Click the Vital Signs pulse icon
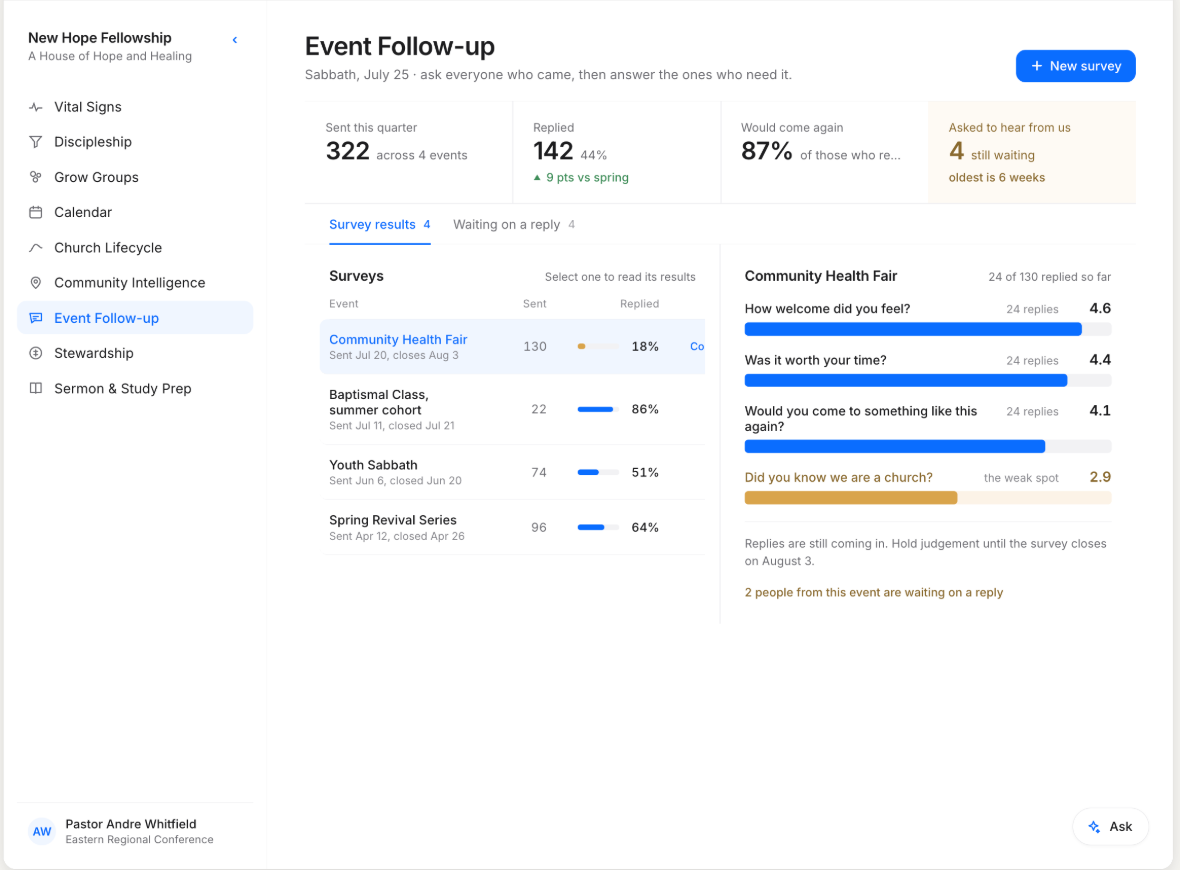Screen dimensions: 1180x870 pos(35,107)
